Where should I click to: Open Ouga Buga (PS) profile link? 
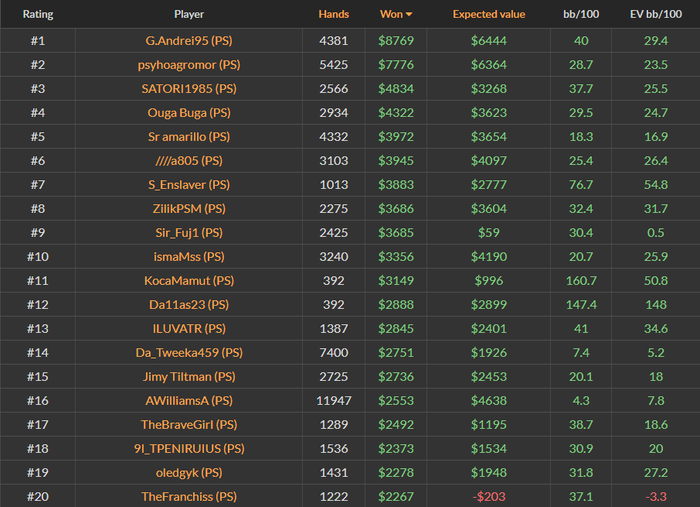pos(189,113)
